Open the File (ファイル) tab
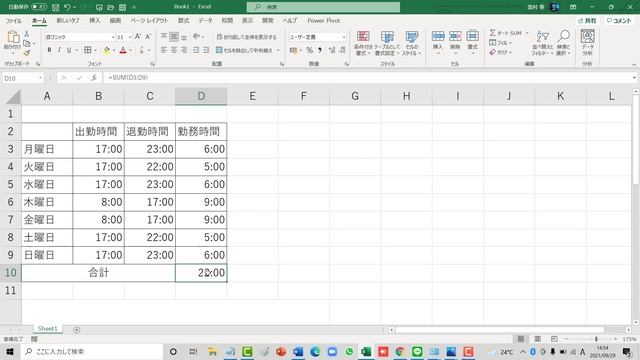The height and width of the screenshot is (360, 640). pos(13,21)
